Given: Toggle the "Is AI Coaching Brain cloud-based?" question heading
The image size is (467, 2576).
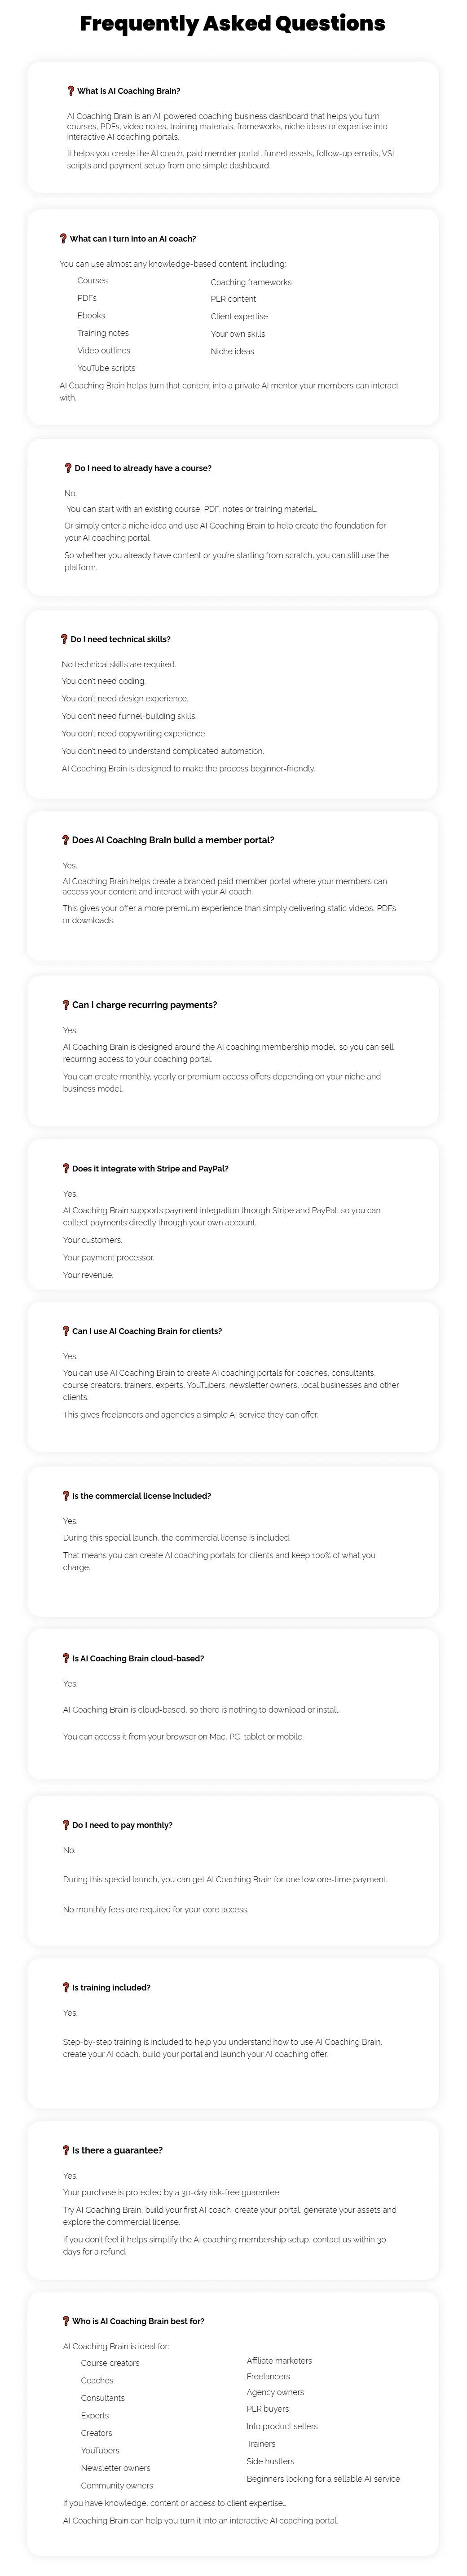Looking at the screenshot, I should pyautogui.click(x=138, y=1658).
